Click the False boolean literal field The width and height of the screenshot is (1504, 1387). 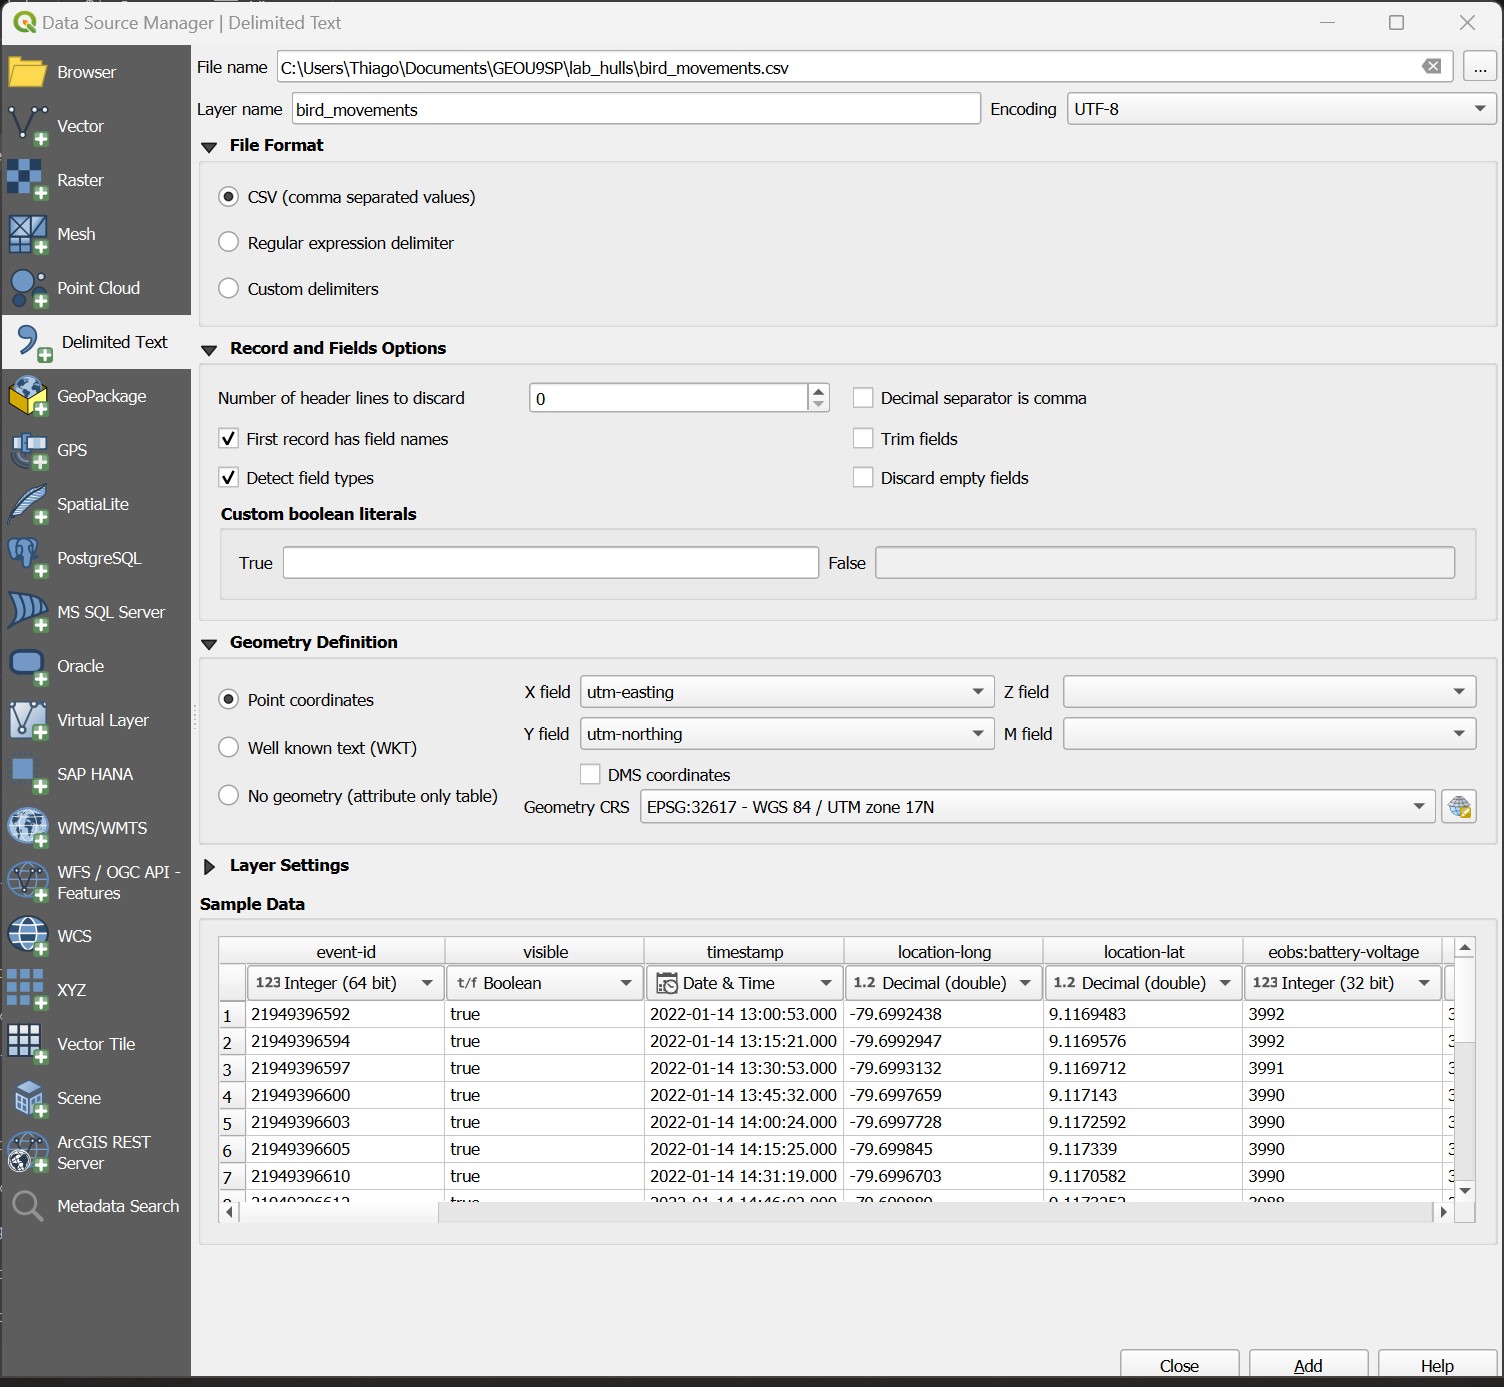(x=1165, y=562)
